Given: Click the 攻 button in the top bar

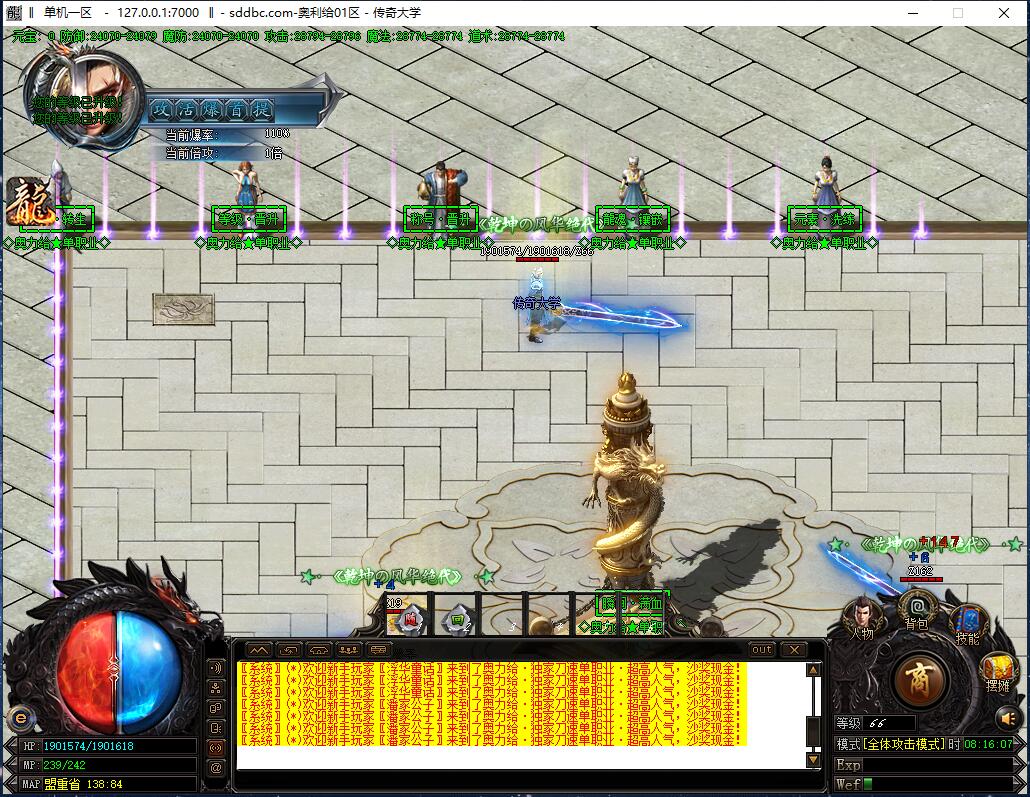Looking at the screenshot, I should click(x=162, y=109).
